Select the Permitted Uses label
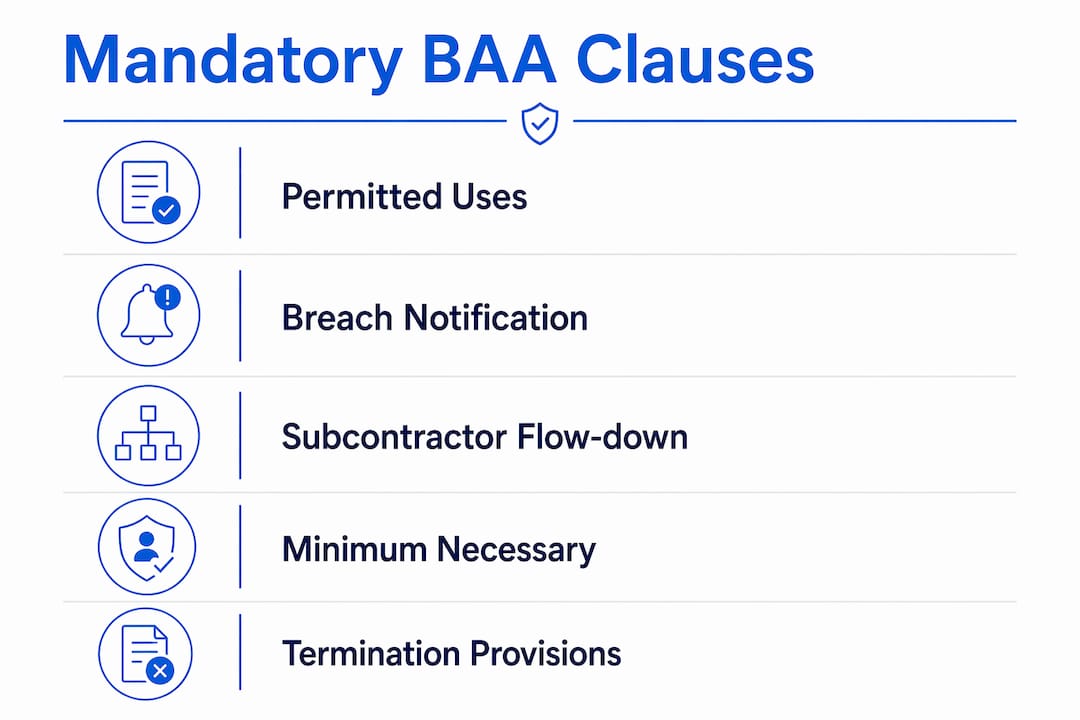Screen dimensions: 1080x720 click(404, 197)
